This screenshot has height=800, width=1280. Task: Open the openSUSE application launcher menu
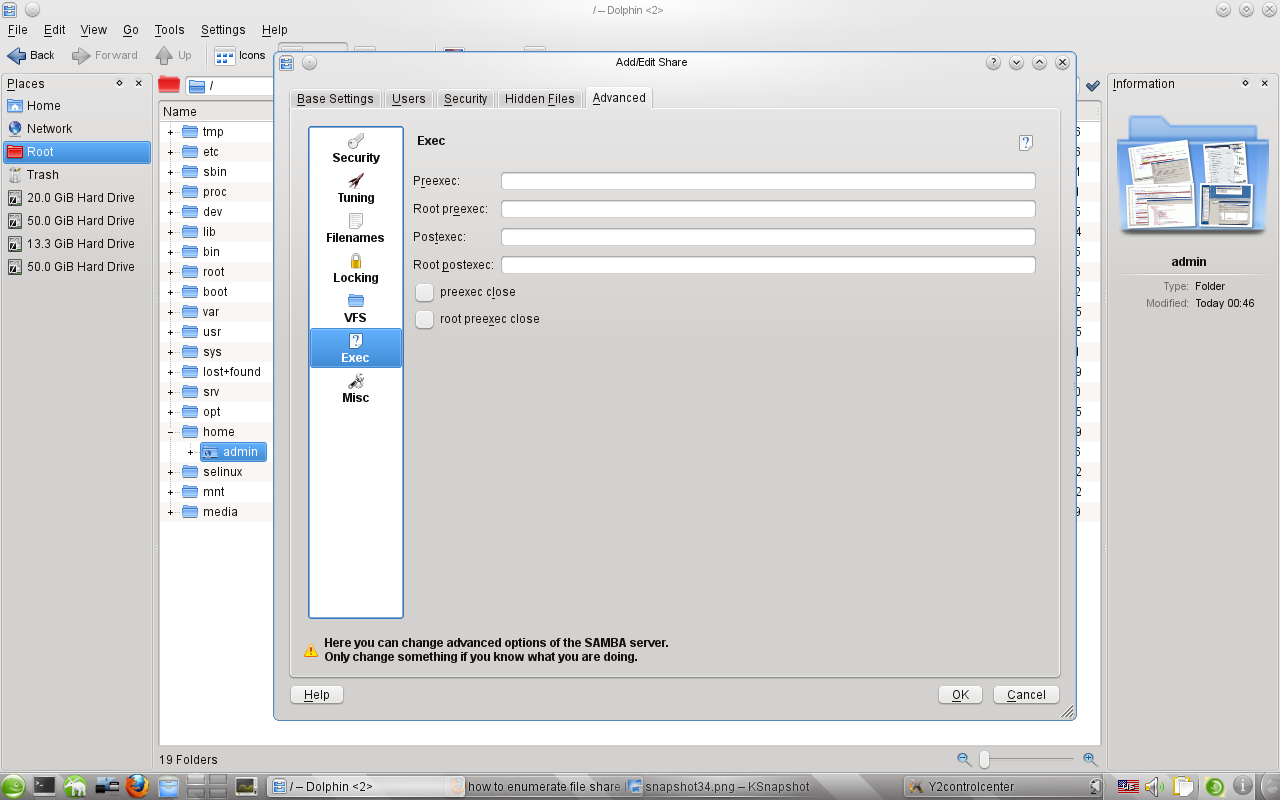[14, 787]
